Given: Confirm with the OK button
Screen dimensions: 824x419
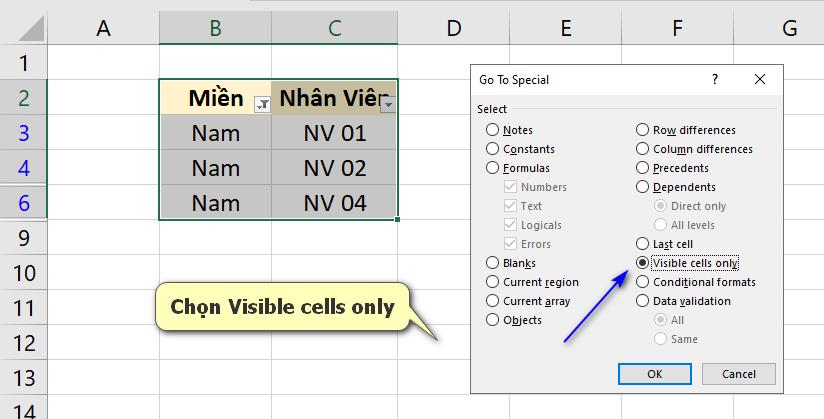Looking at the screenshot, I should point(655,374).
